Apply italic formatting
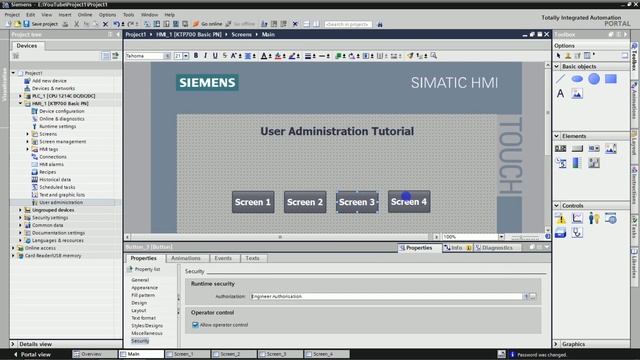 [x=205, y=56]
